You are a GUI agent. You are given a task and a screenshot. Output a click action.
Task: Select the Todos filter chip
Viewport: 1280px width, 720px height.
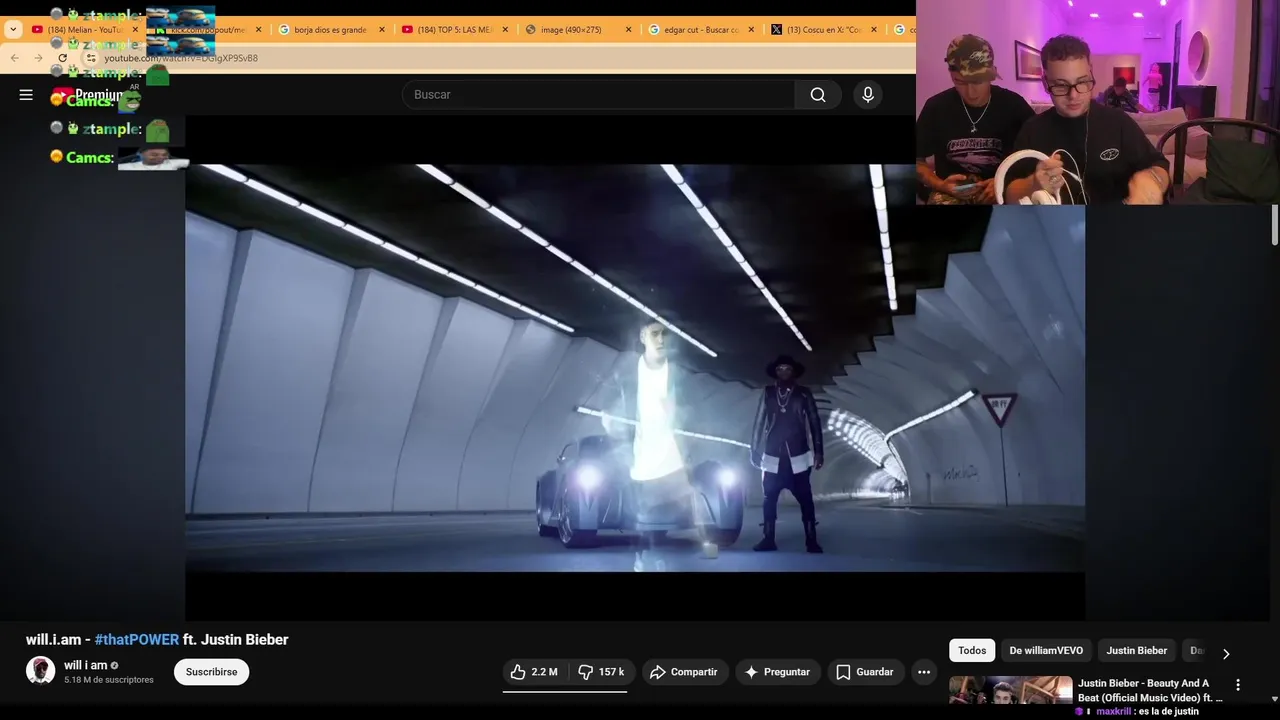[972, 651]
